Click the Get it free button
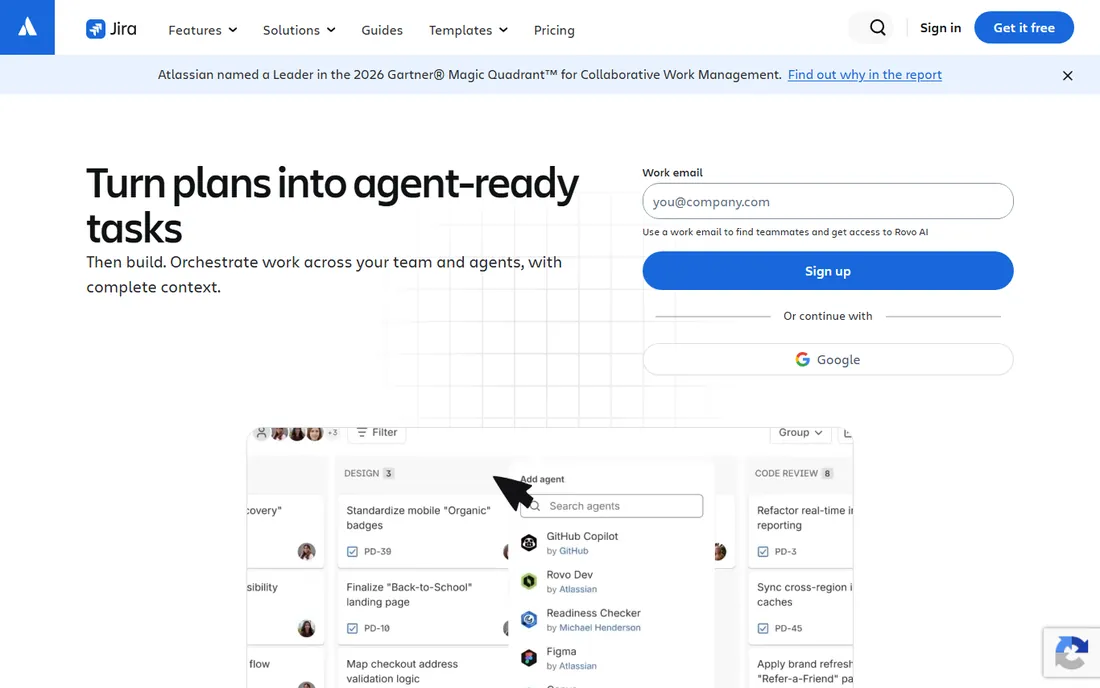 pyautogui.click(x=1024, y=27)
